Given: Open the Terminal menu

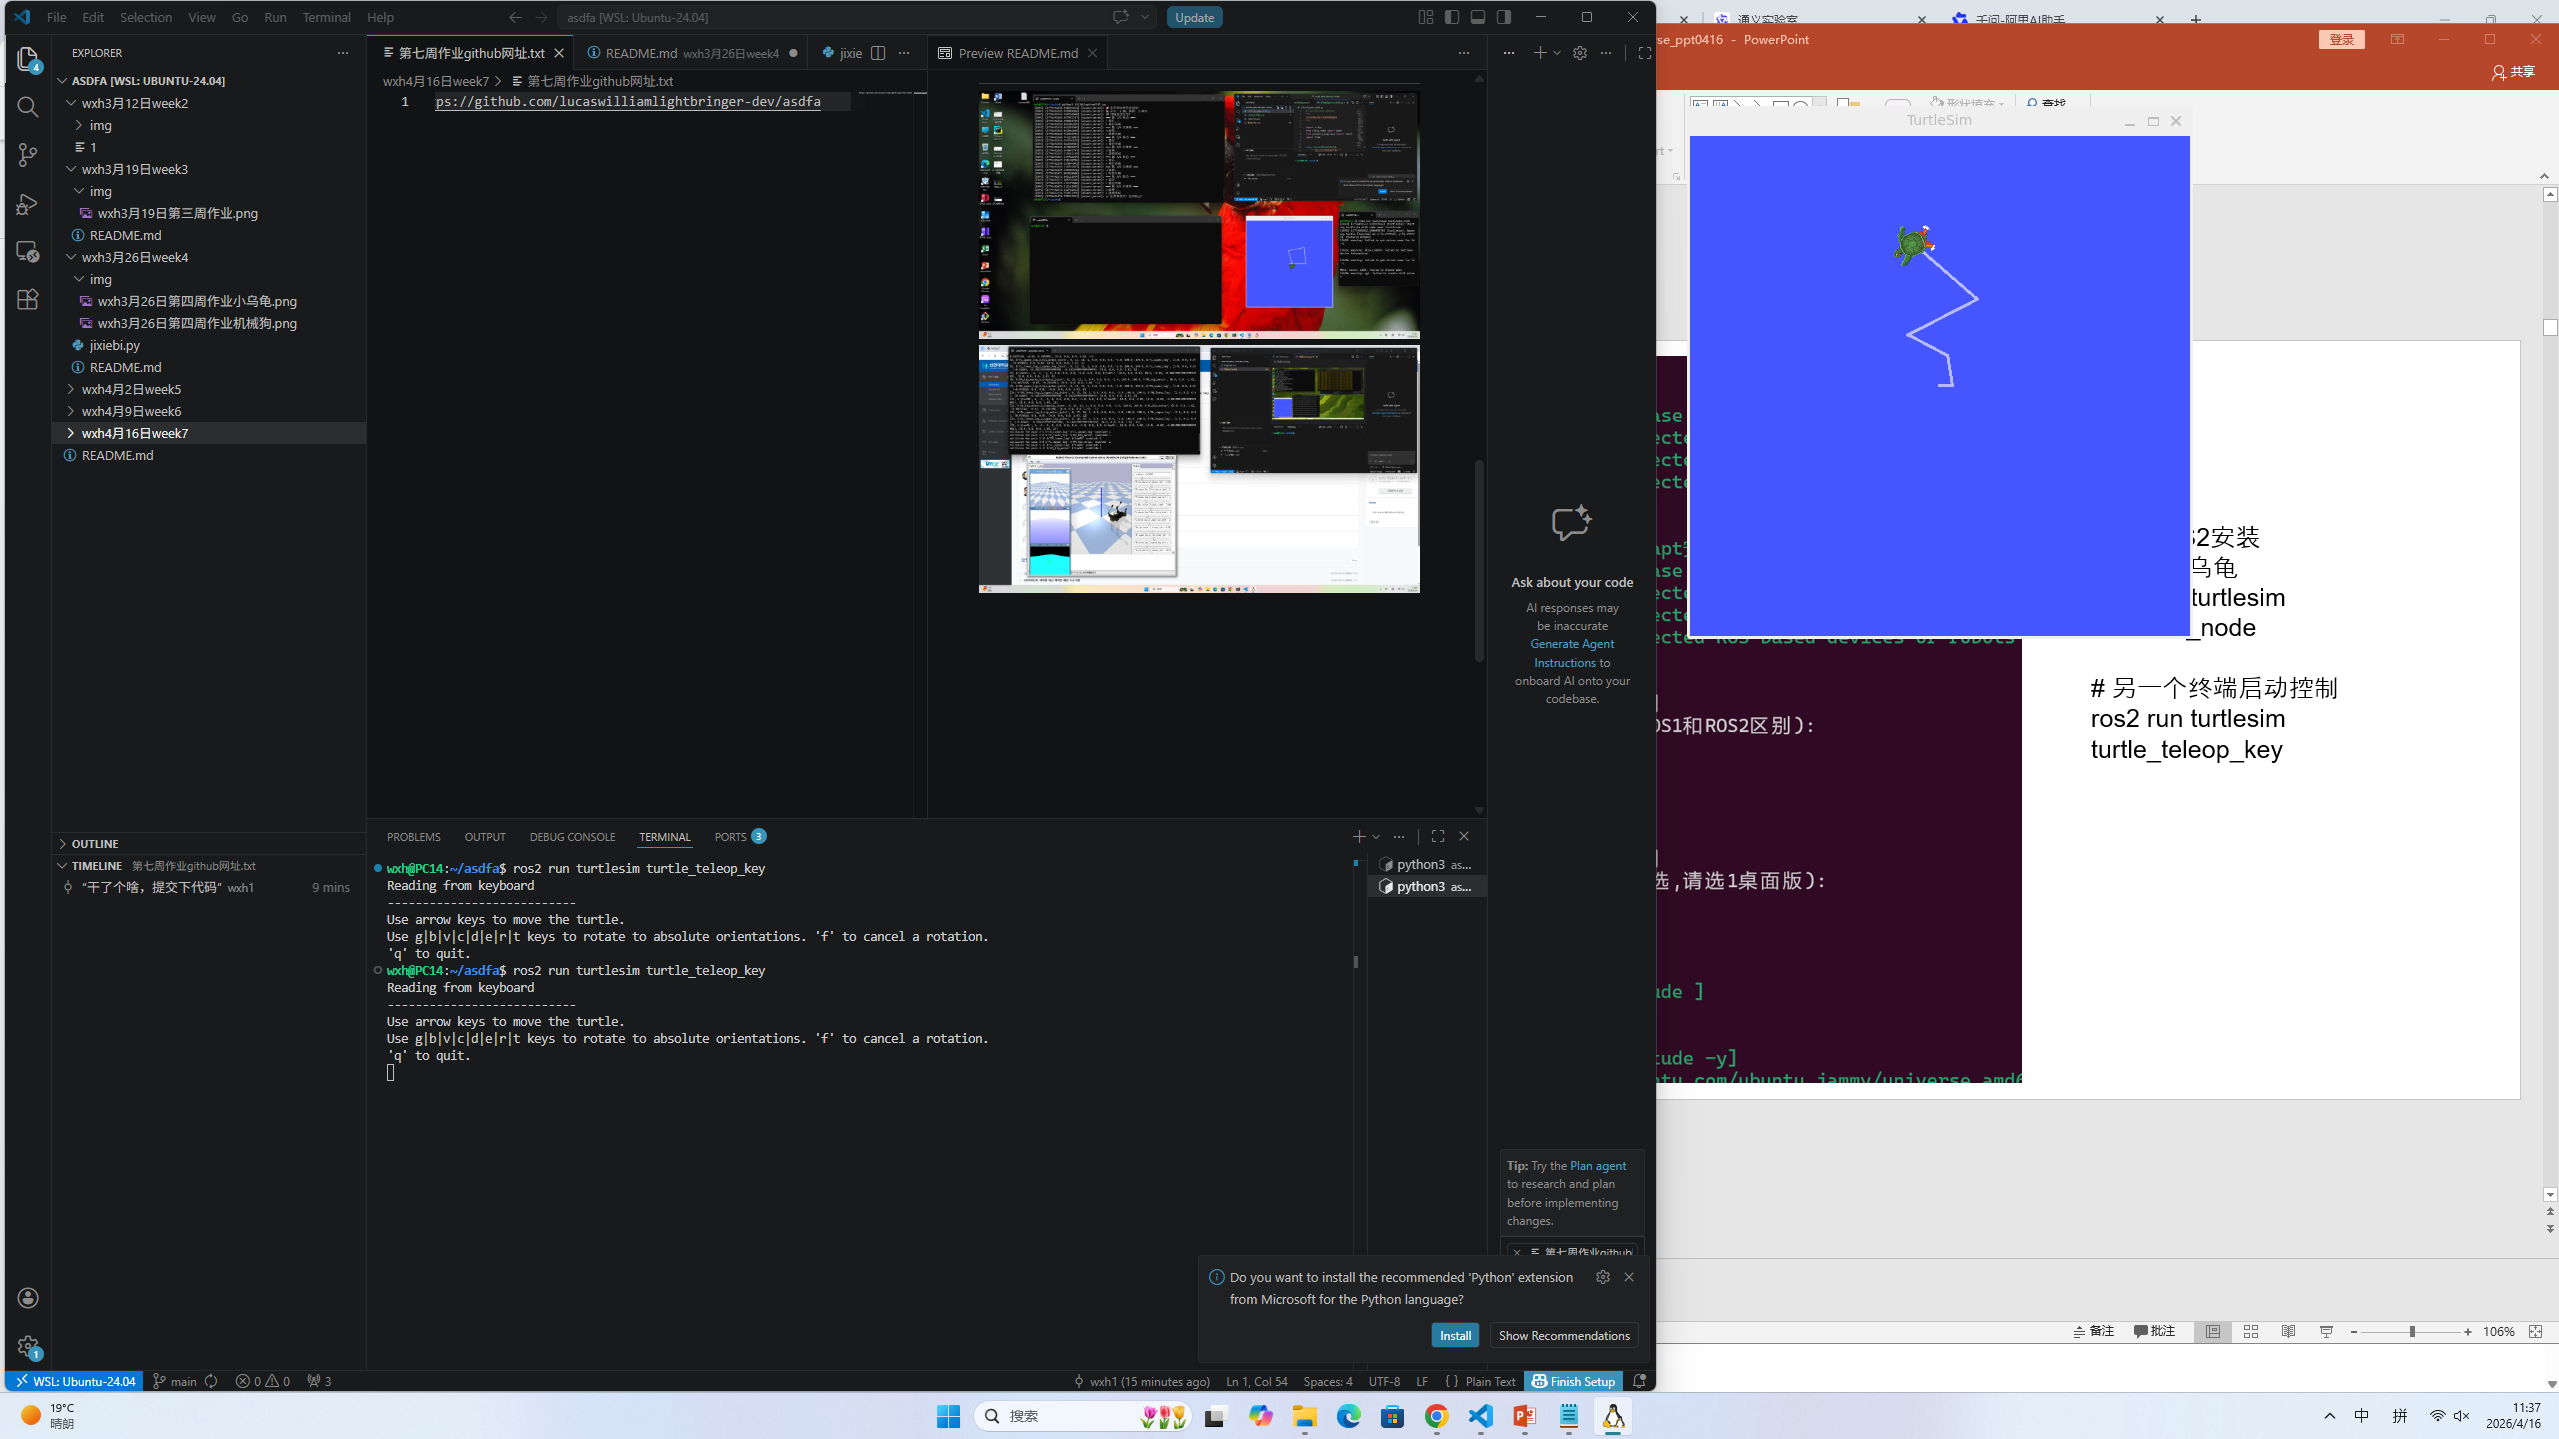Looking at the screenshot, I should [327, 17].
